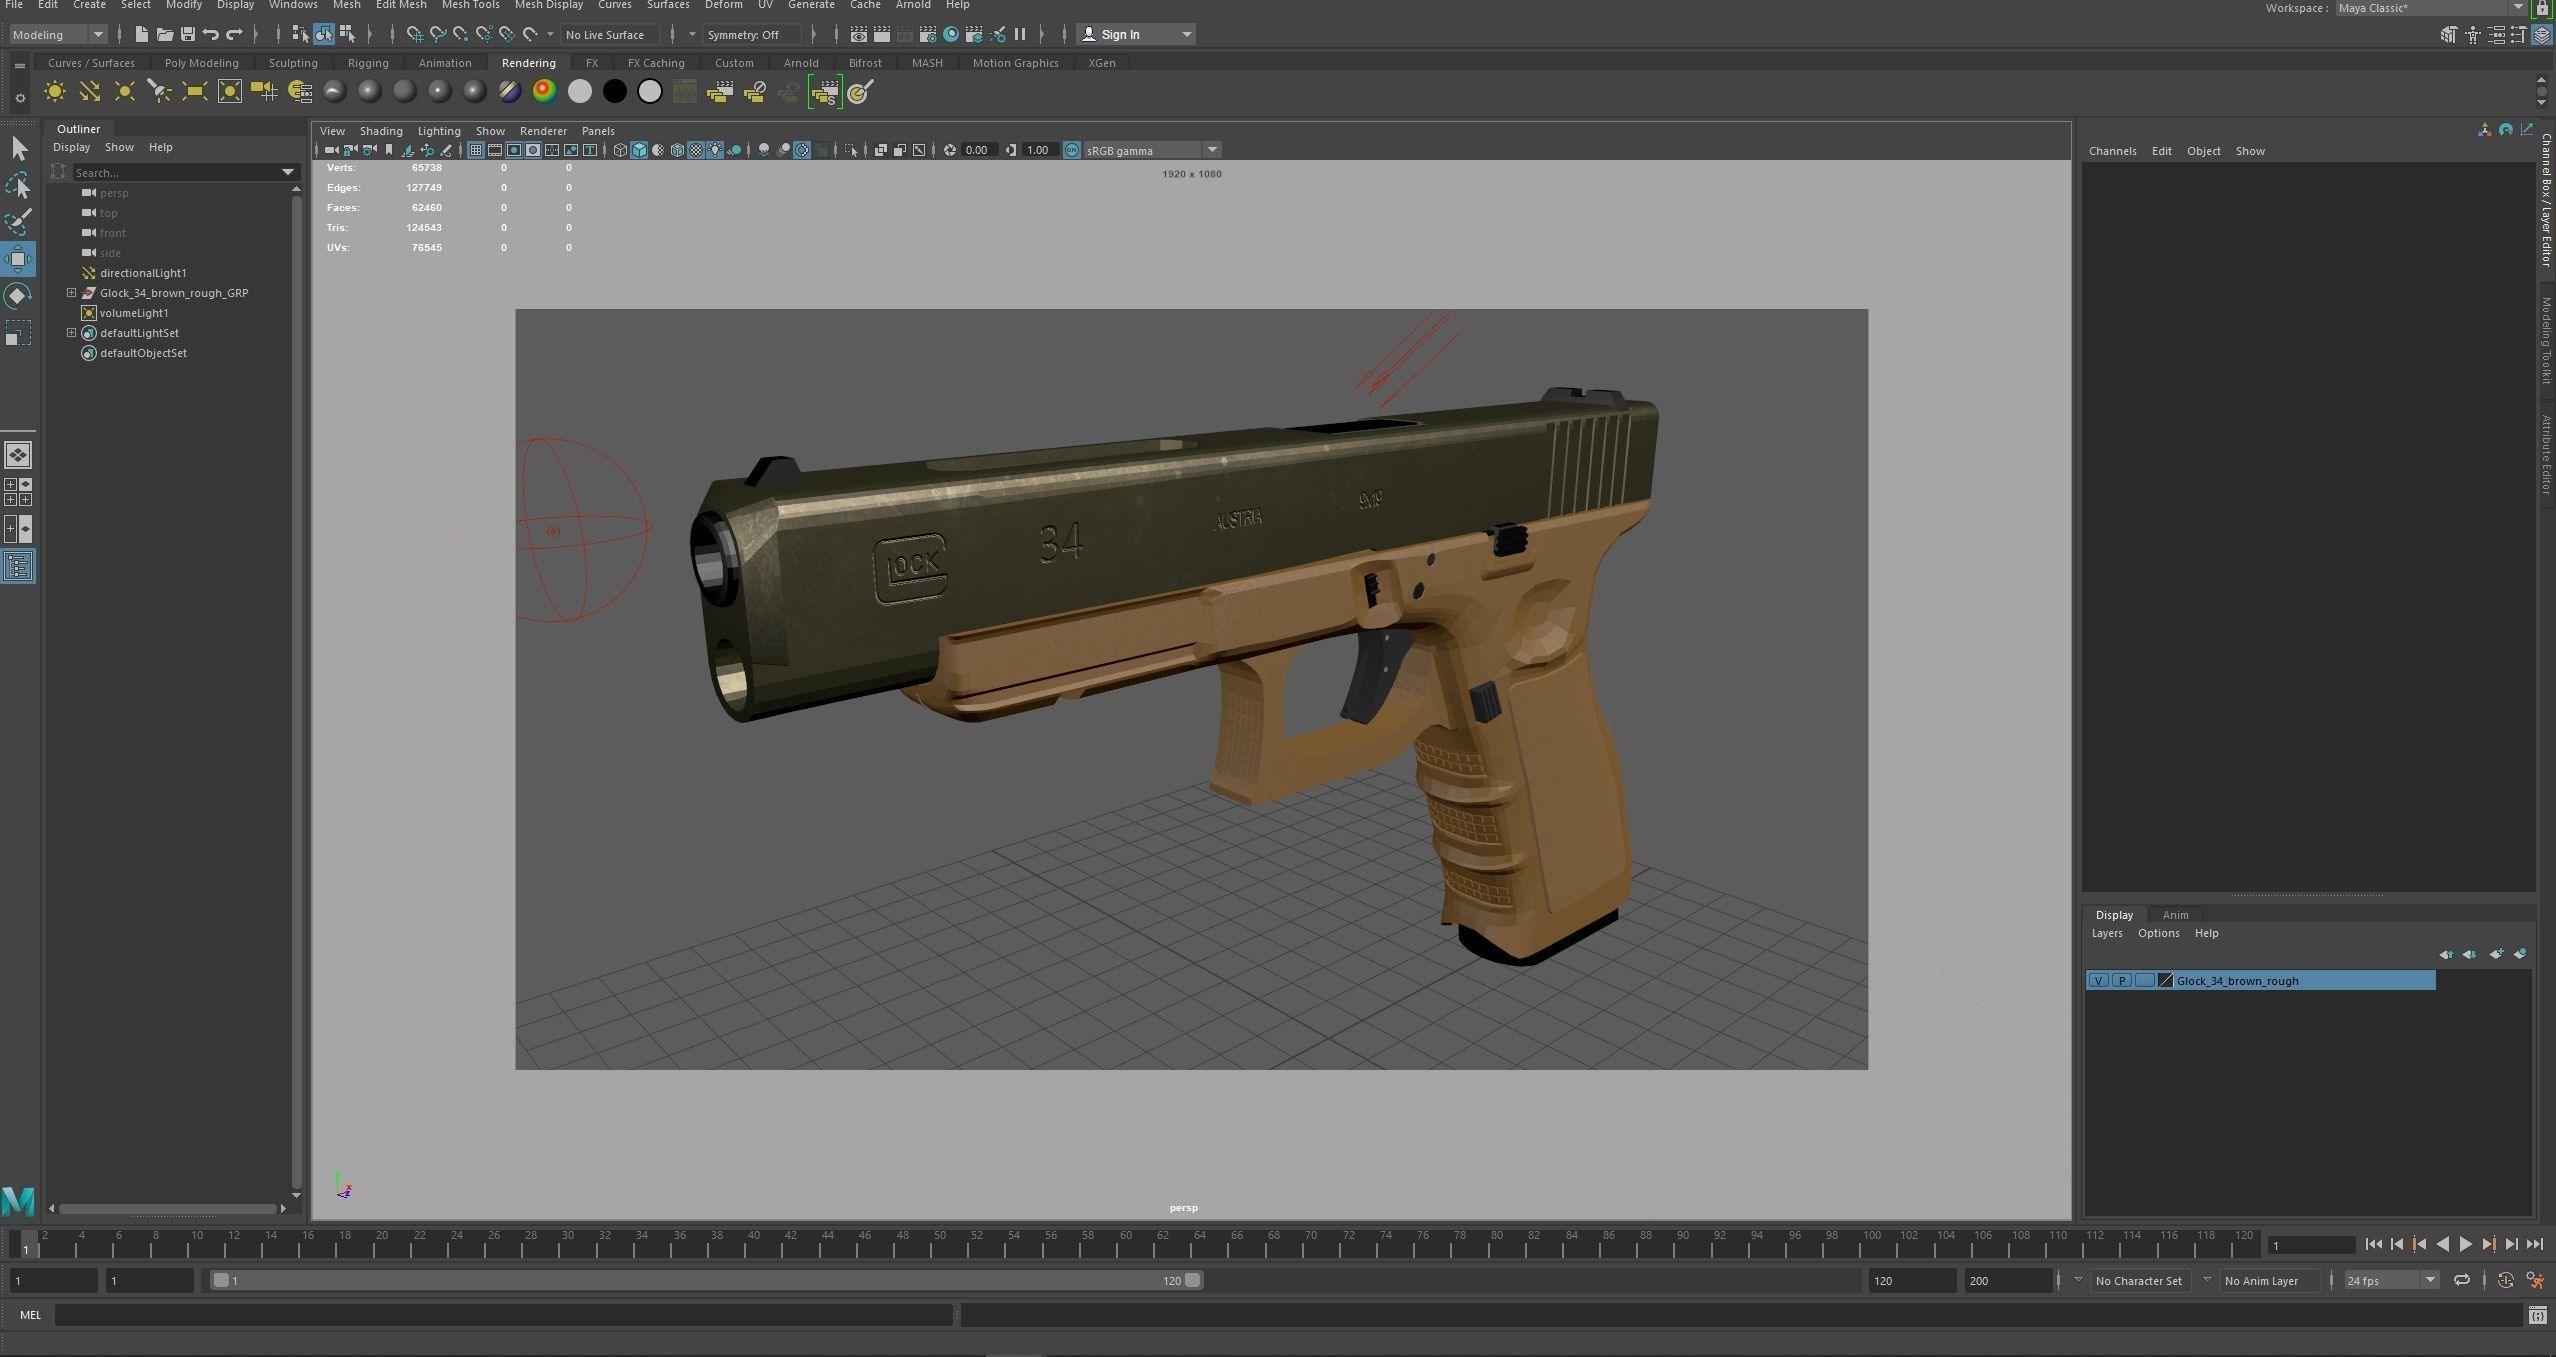Click the New scene icon

click(x=141, y=35)
